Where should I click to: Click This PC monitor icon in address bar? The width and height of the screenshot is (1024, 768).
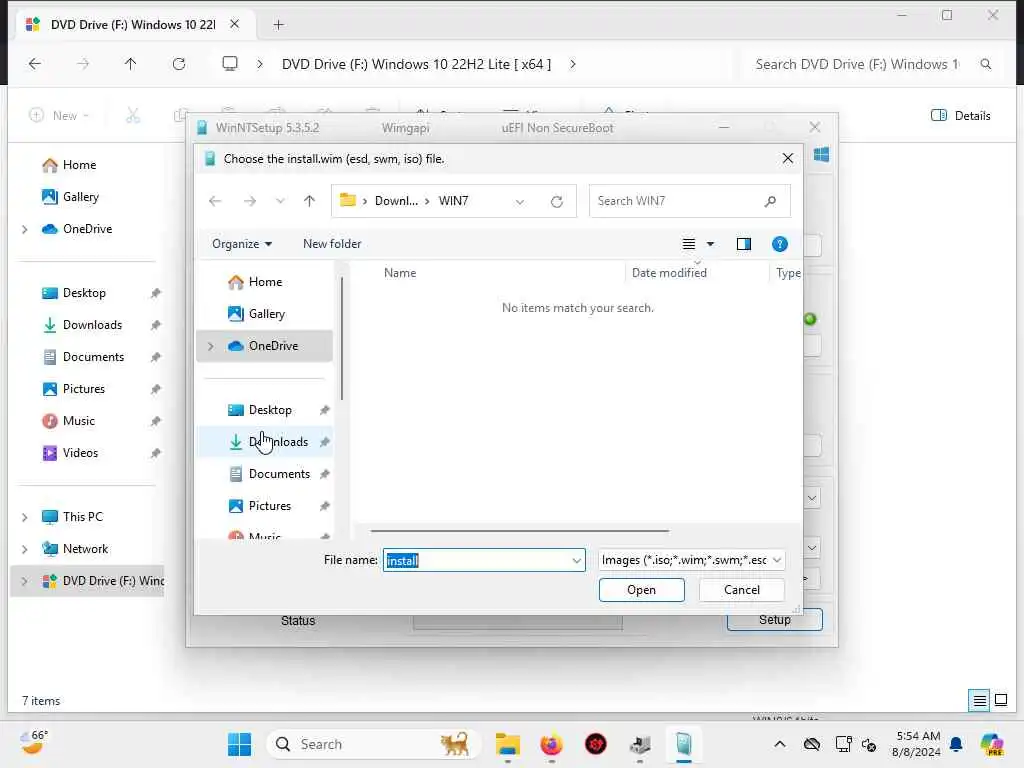pos(230,64)
